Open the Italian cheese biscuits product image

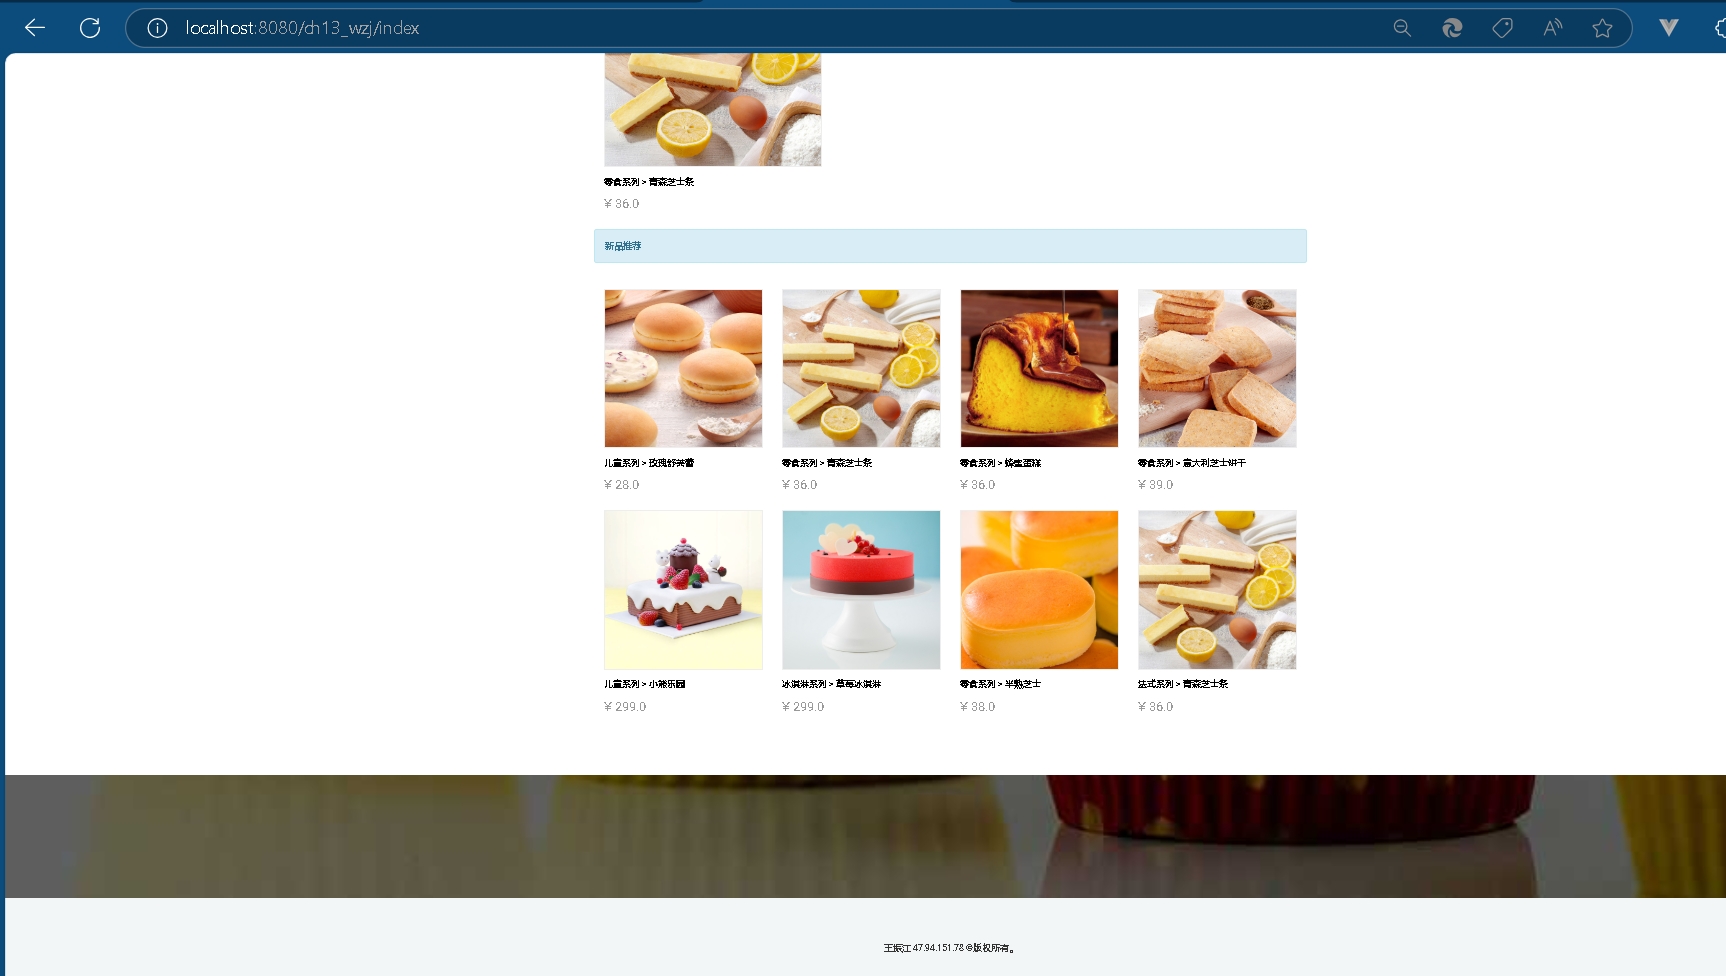click(1217, 368)
